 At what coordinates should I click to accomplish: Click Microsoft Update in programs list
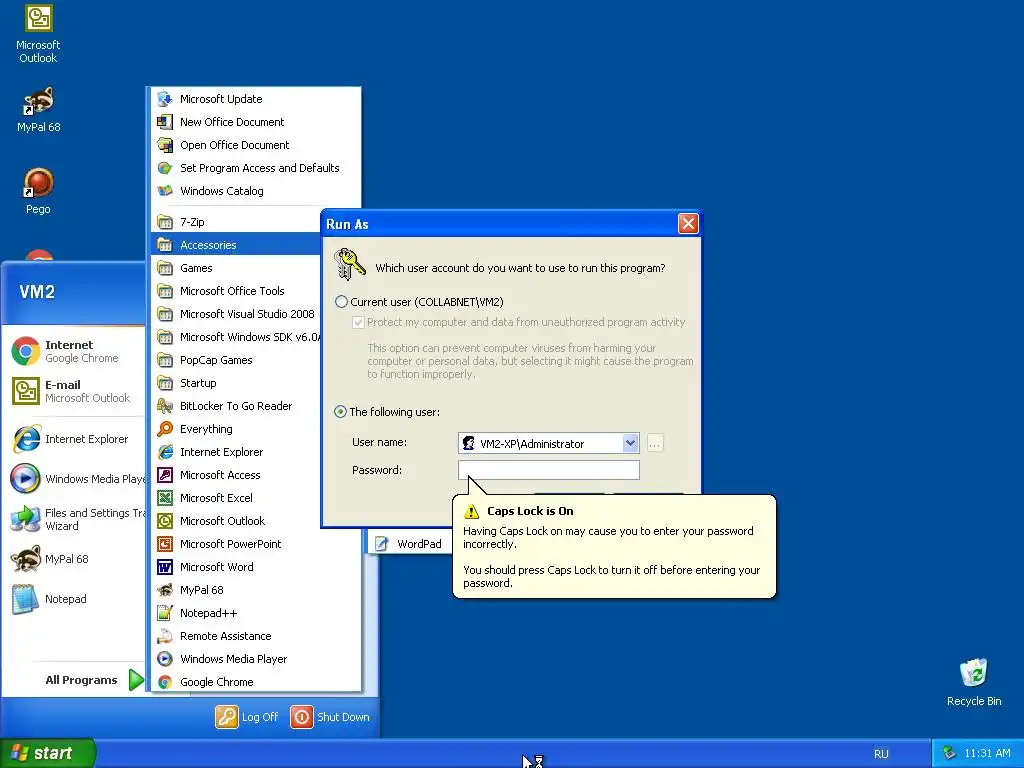[256, 99]
